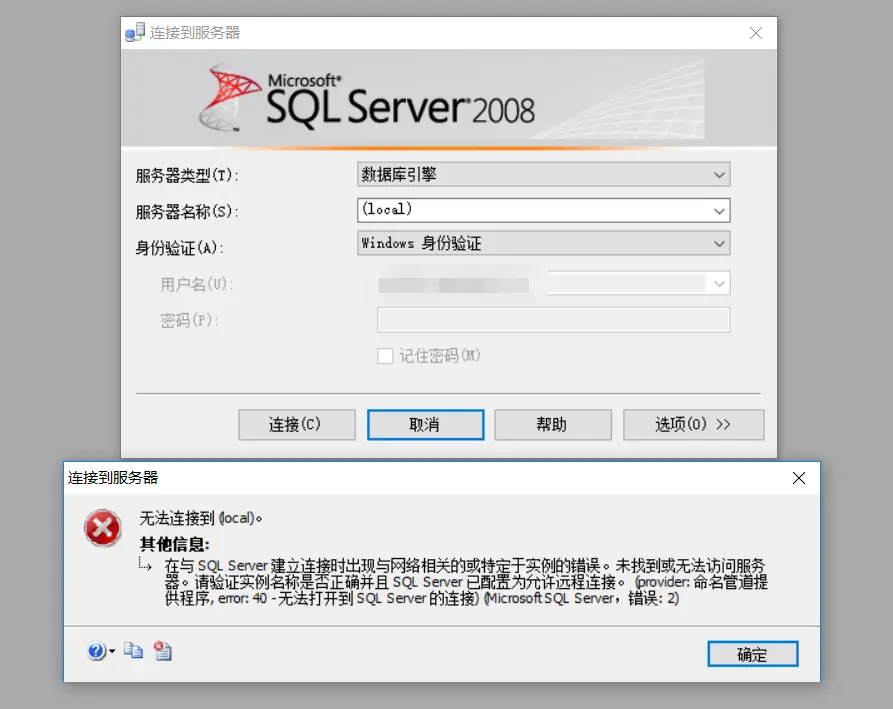893x709 pixels.
Task: Click the 密码 password field
Action: [554, 320]
